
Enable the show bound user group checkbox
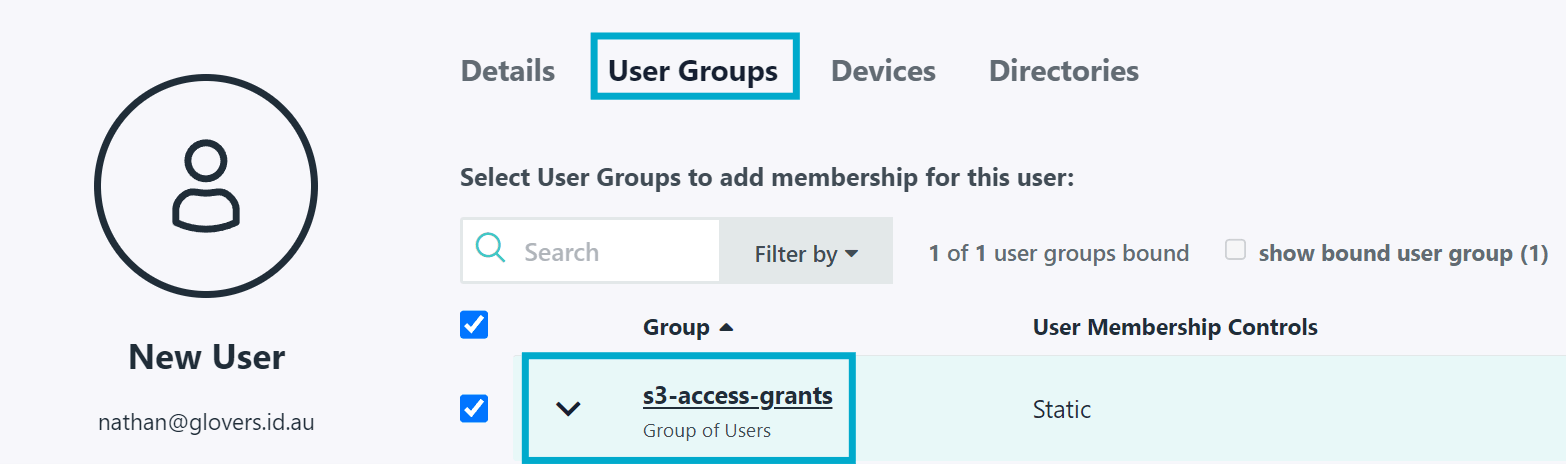point(1236,251)
